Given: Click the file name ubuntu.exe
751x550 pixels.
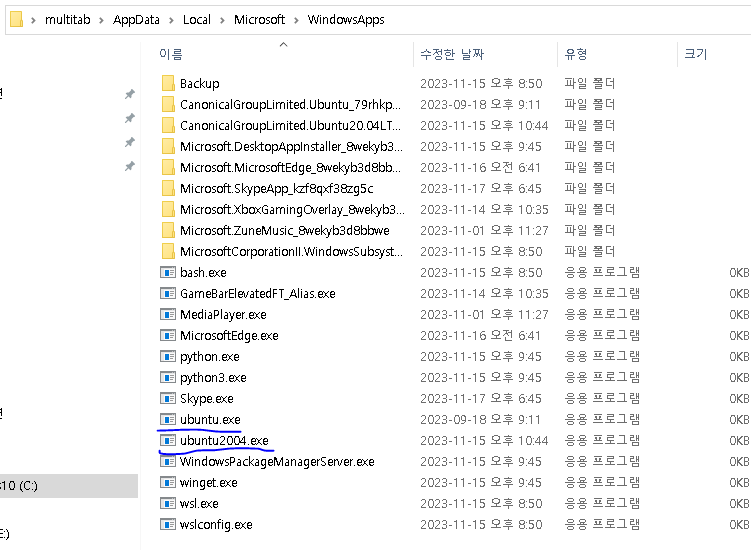Looking at the screenshot, I should [x=210, y=420].
